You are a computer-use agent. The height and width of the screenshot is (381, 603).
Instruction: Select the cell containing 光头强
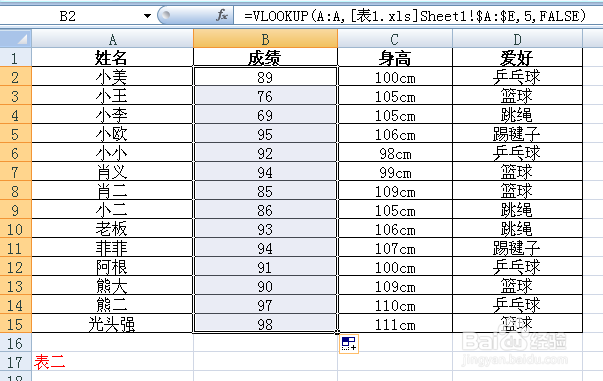click(112, 323)
